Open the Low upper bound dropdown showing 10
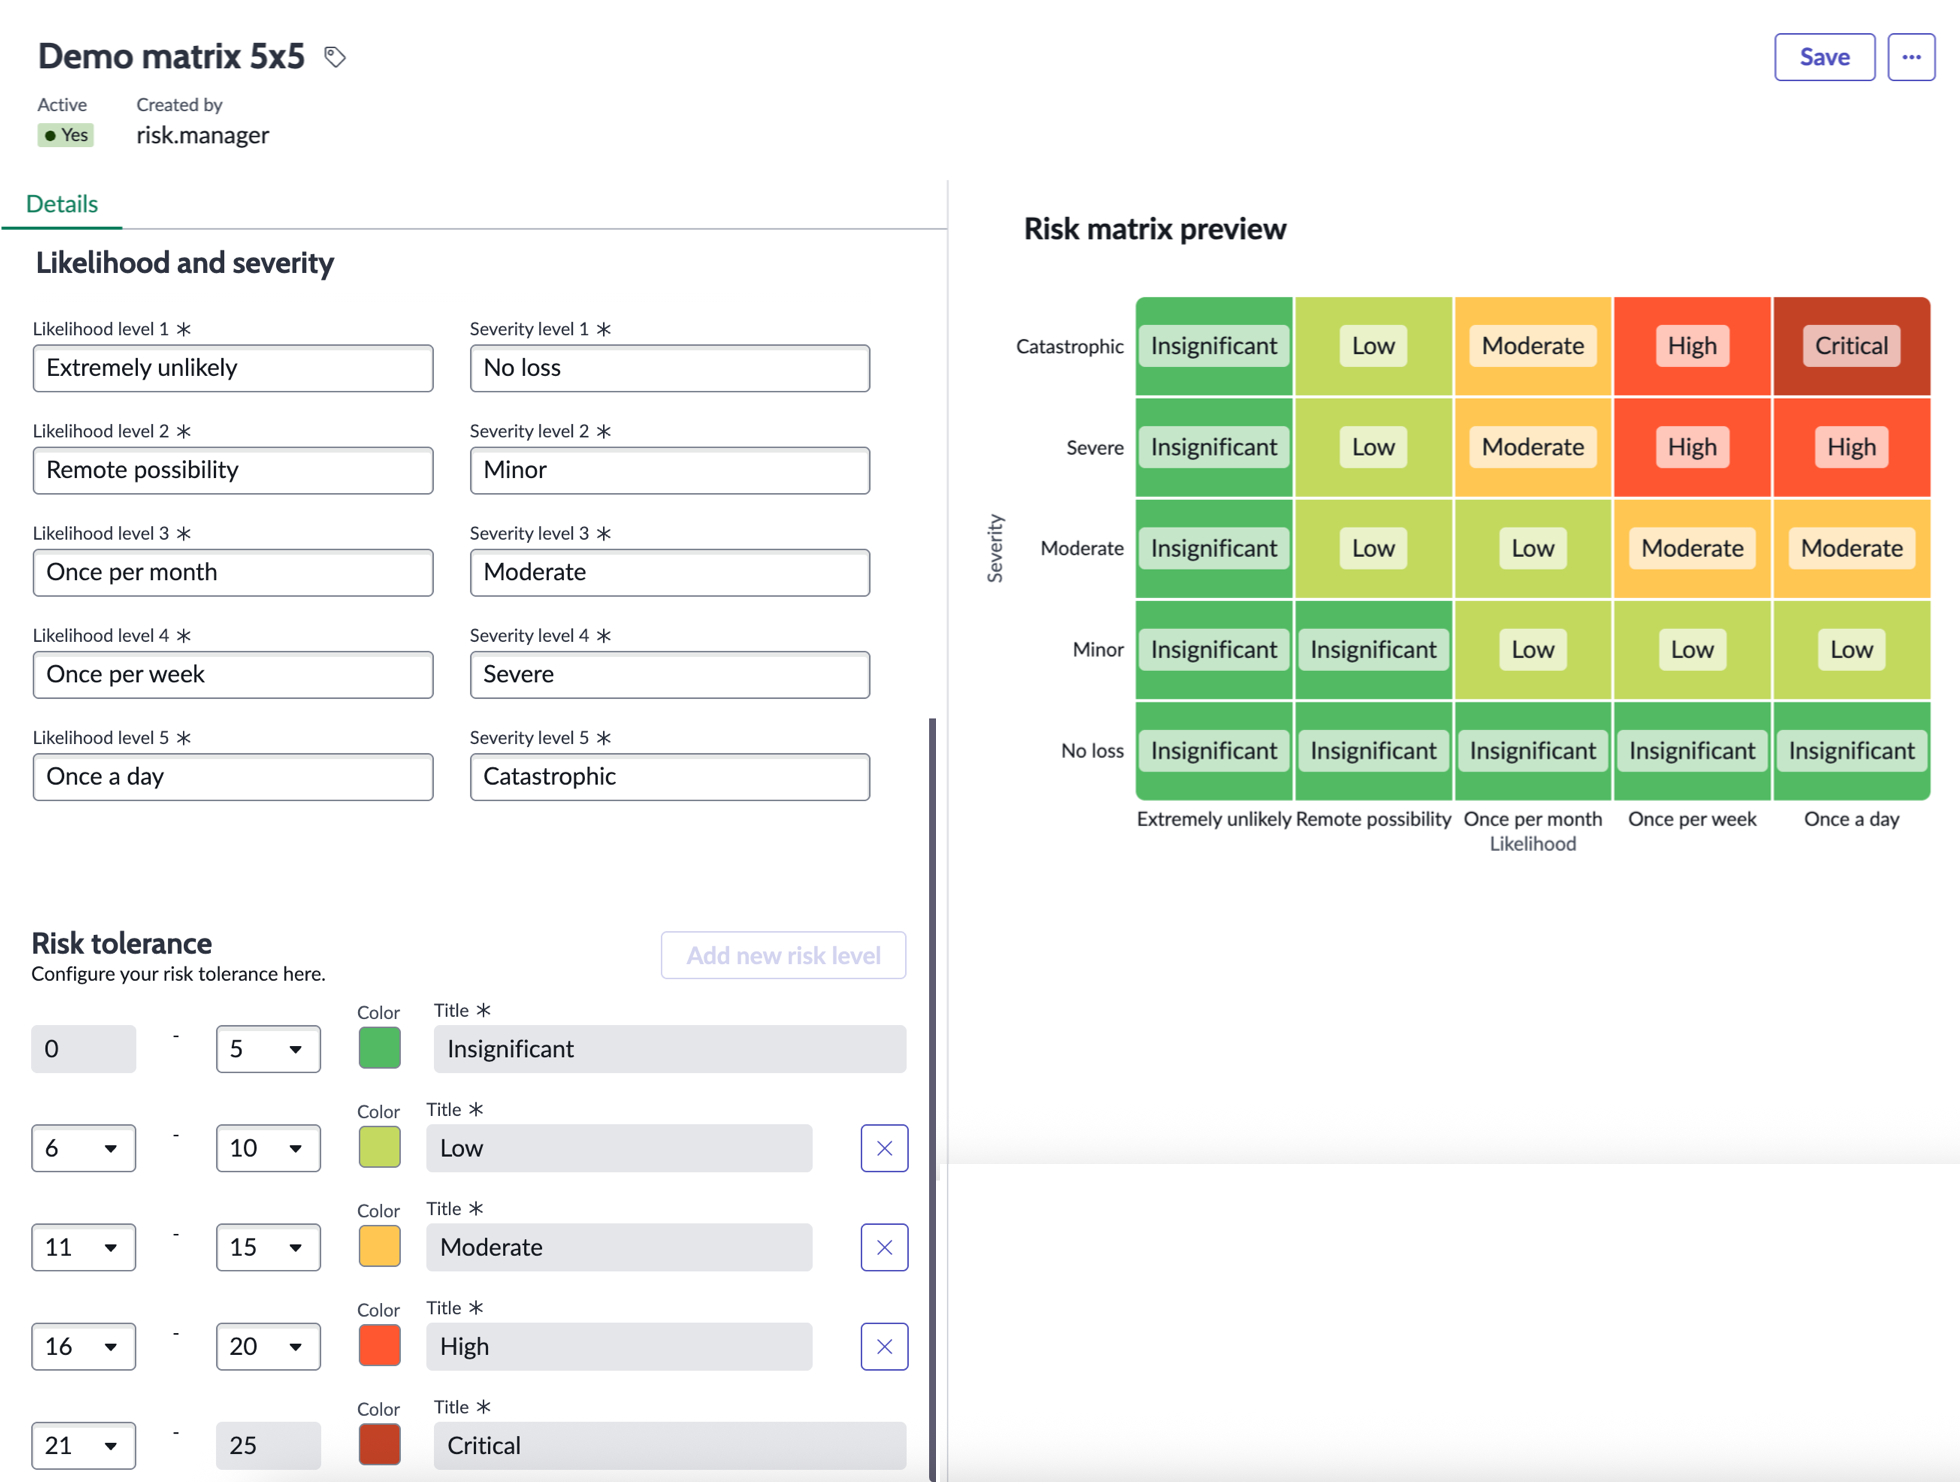 pos(268,1148)
